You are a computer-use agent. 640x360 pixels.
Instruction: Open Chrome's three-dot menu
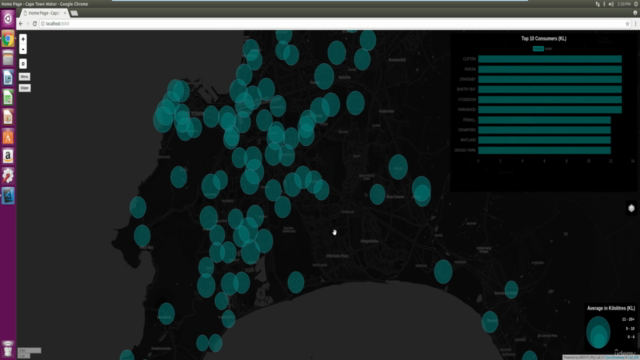[635, 24]
